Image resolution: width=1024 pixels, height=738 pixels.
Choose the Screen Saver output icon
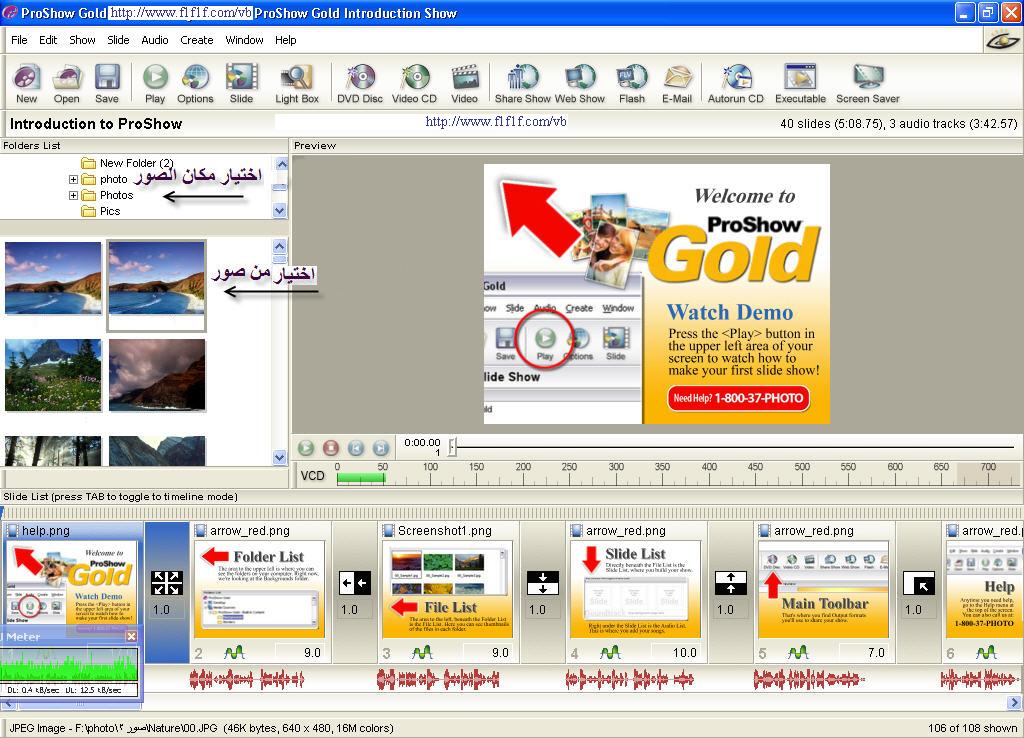(867, 83)
